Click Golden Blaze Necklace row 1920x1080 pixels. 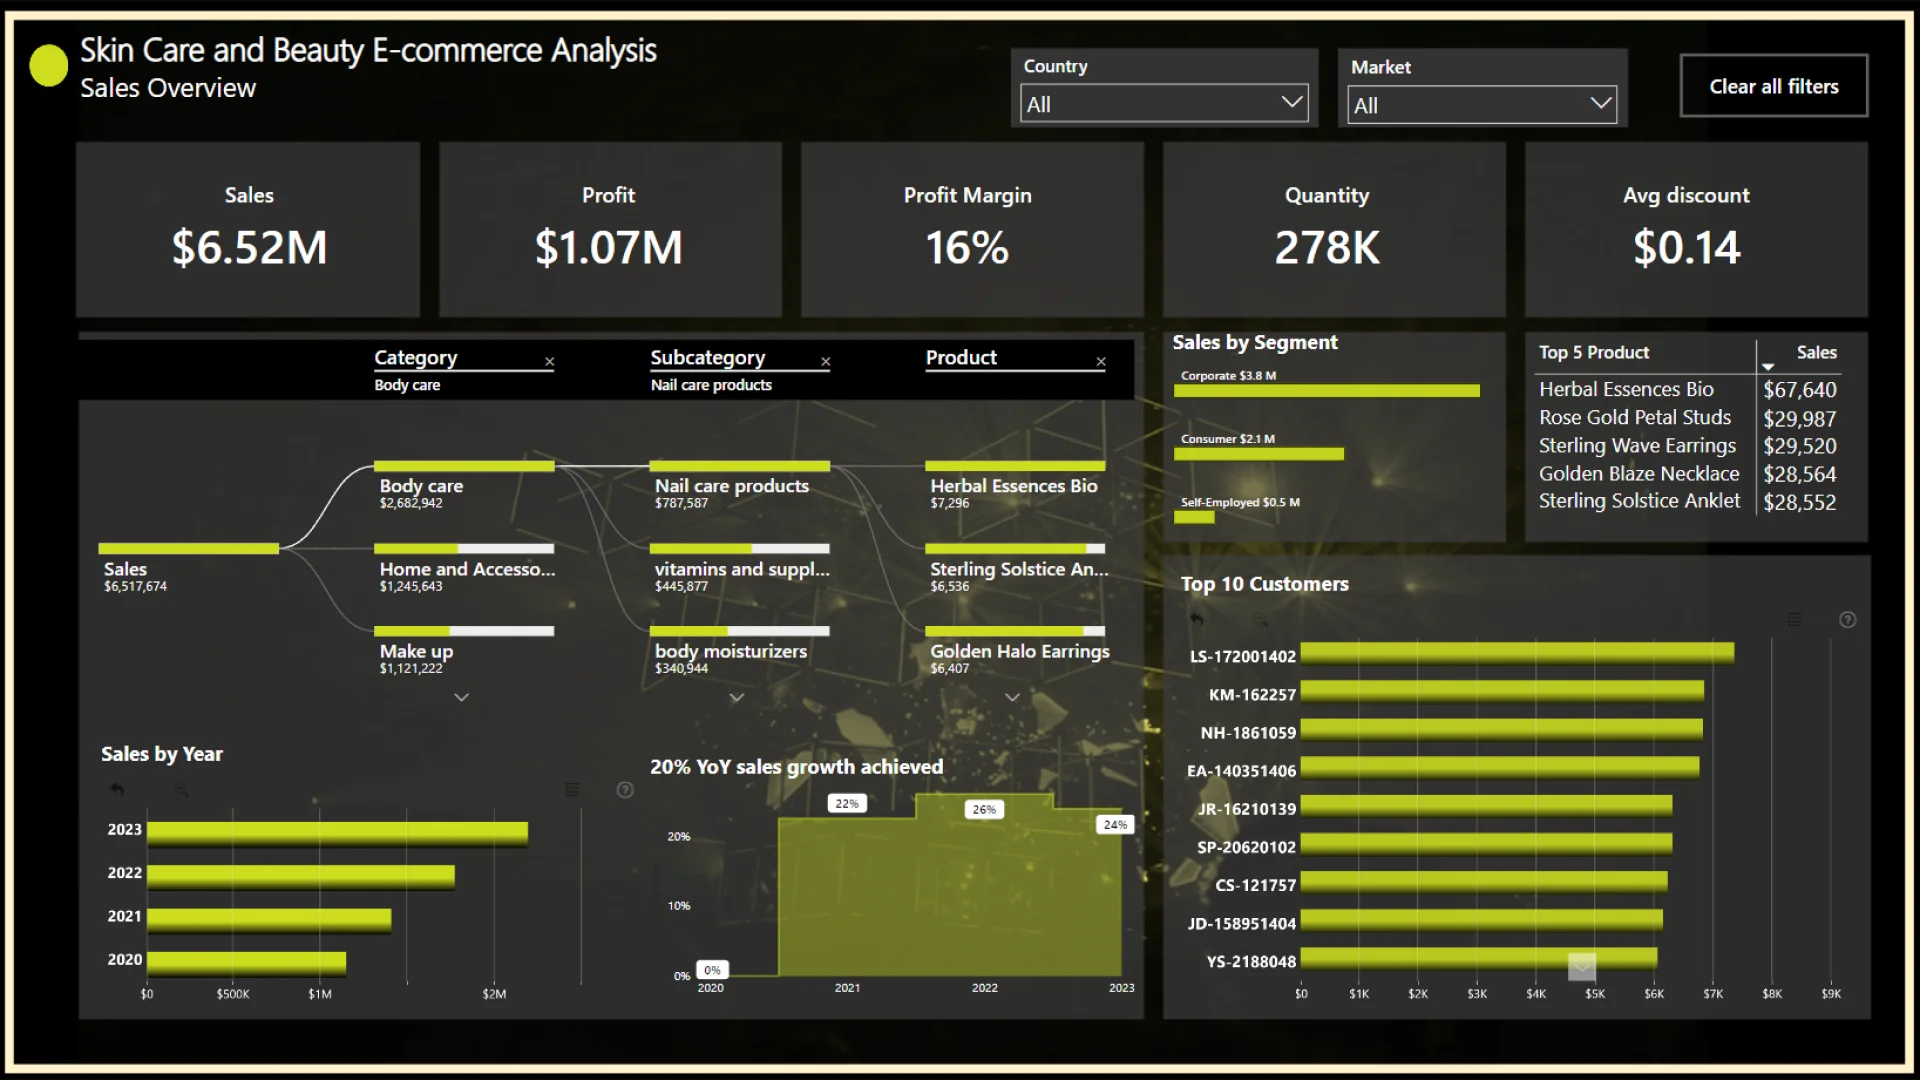click(1688, 474)
